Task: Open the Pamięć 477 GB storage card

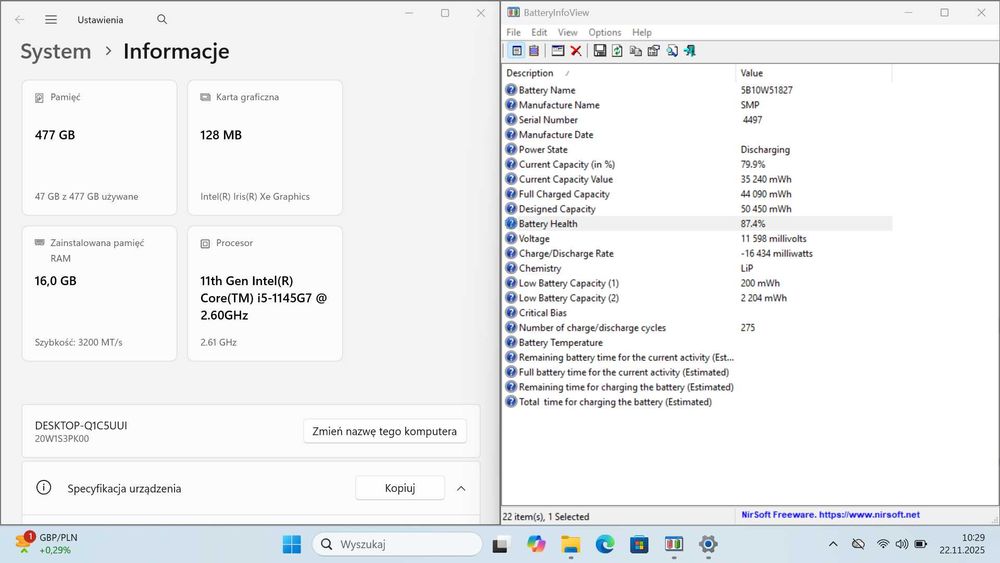Action: point(99,147)
